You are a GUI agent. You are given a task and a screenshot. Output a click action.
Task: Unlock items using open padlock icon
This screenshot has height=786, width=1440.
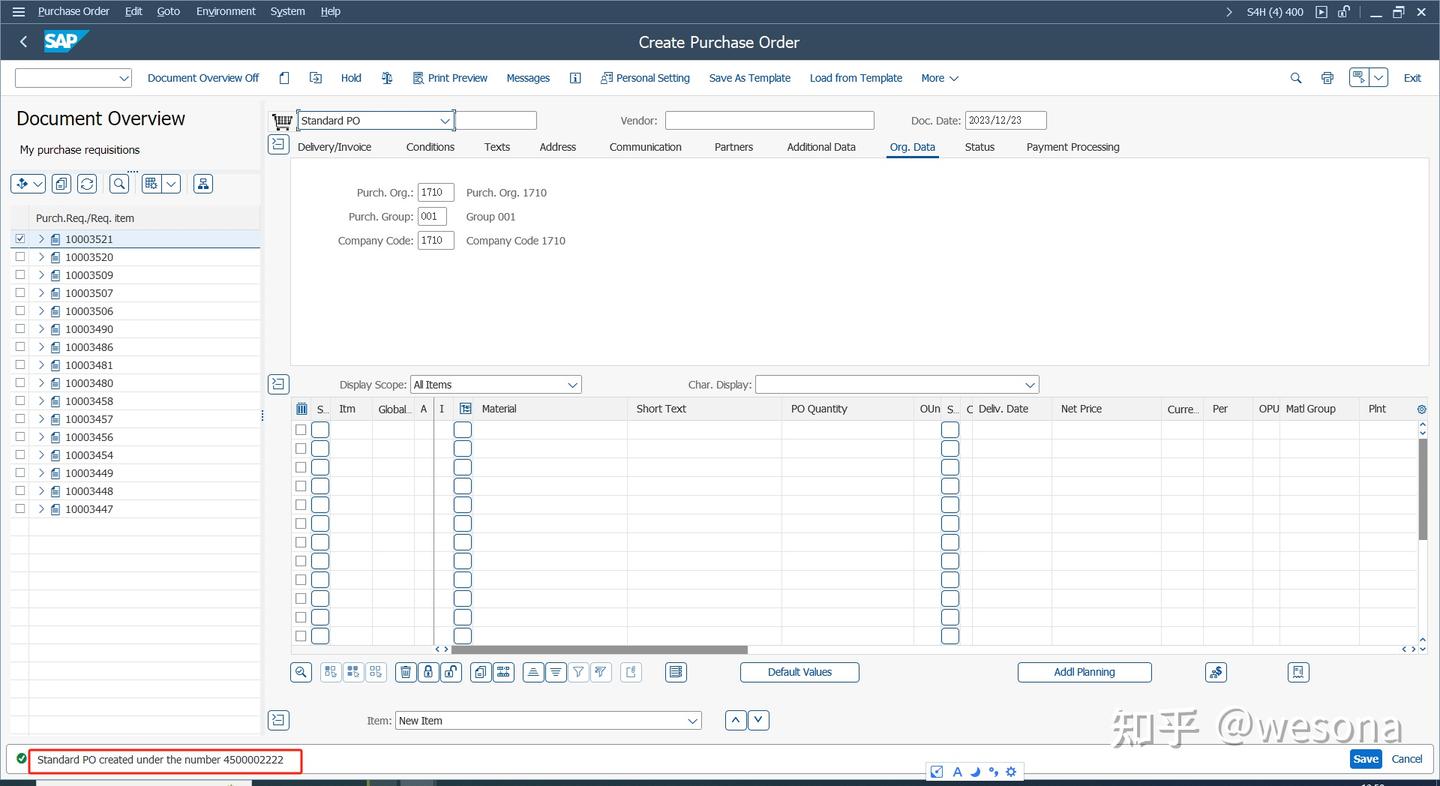pos(451,671)
